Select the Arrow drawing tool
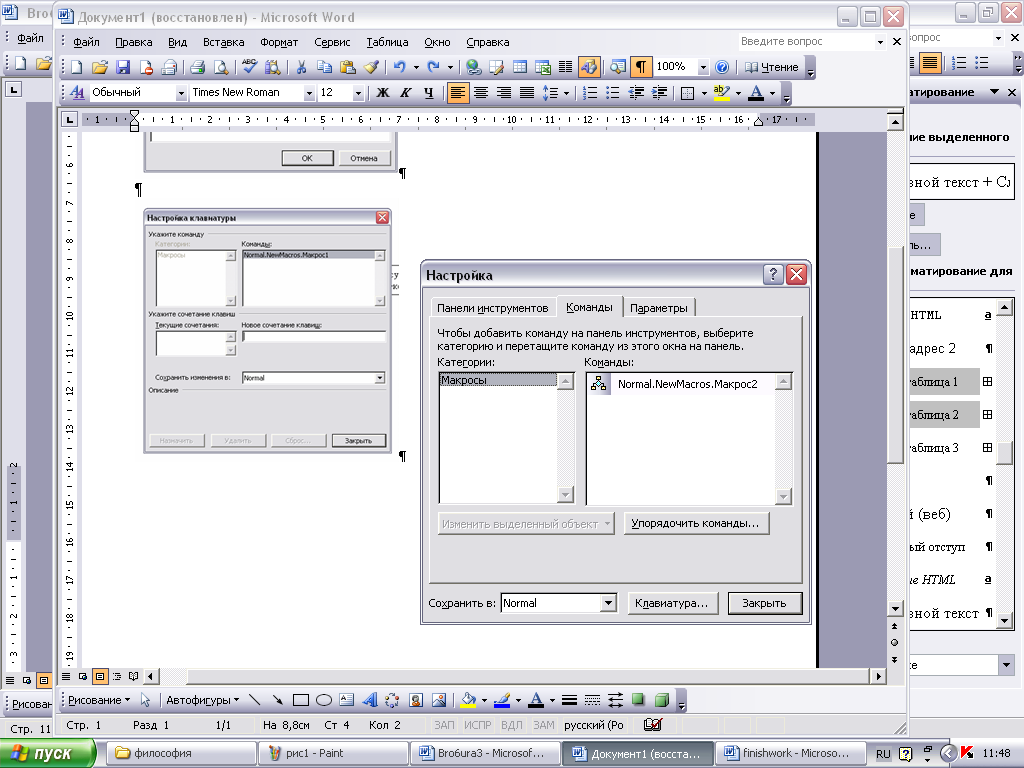Viewport: 1024px width, 768px height. click(x=278, y=700)
